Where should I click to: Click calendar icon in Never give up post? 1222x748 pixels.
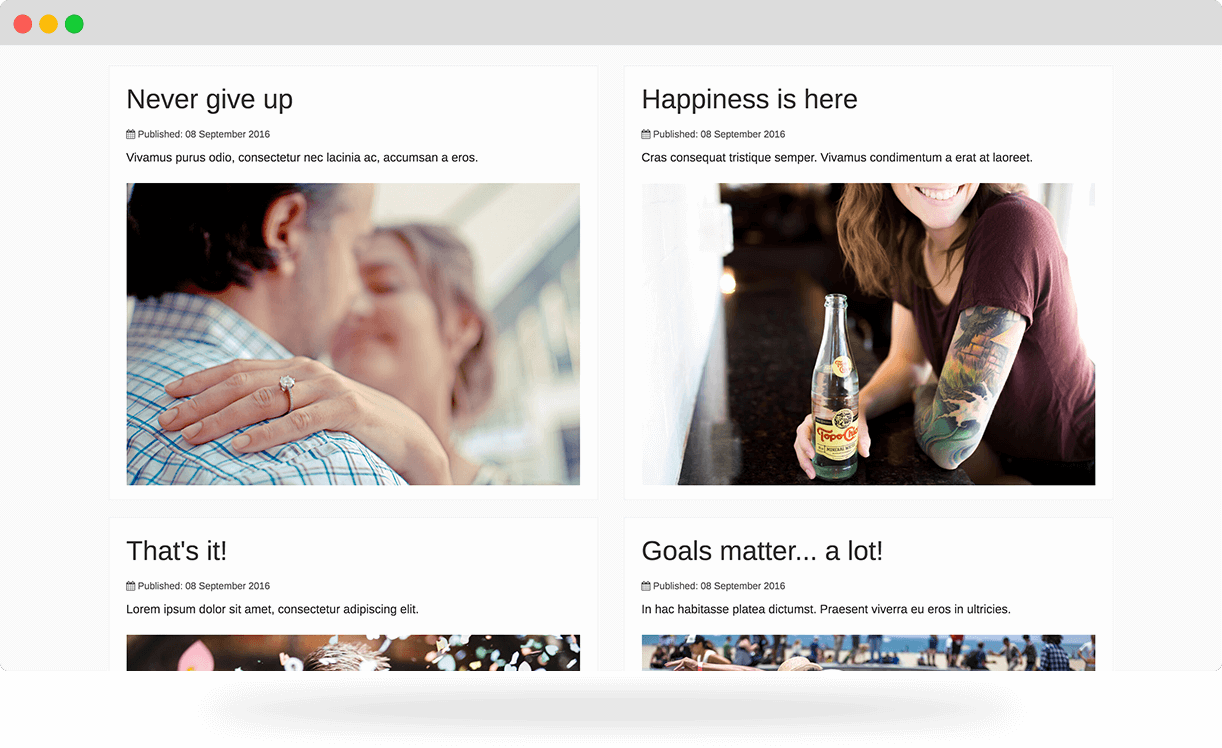(x=131, y=134)
